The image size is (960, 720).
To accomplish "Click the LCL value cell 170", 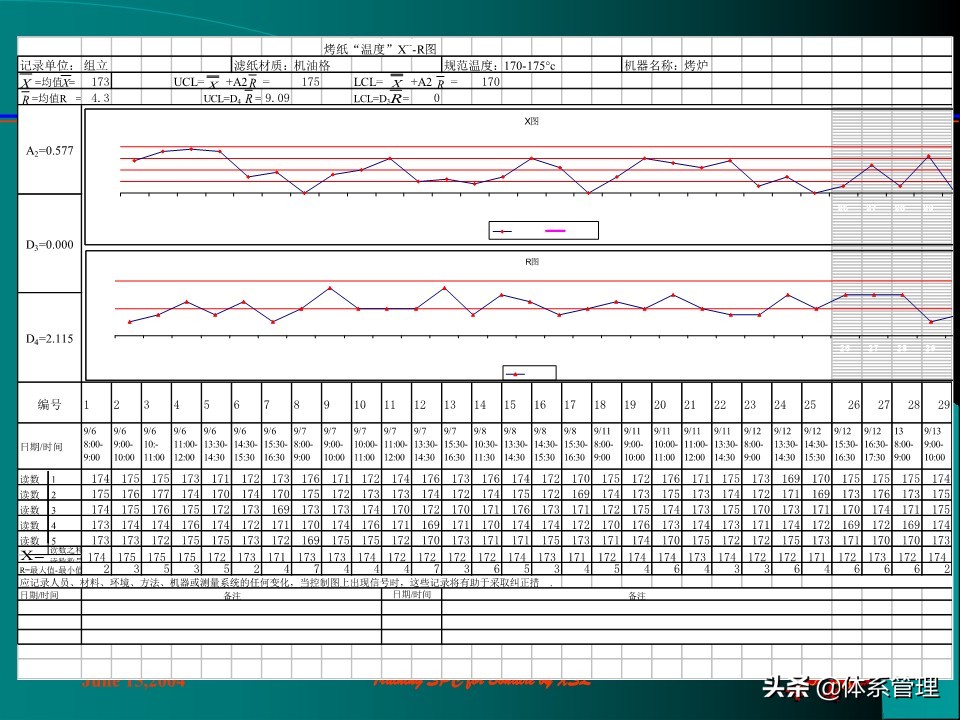I will tap(490, 81).
